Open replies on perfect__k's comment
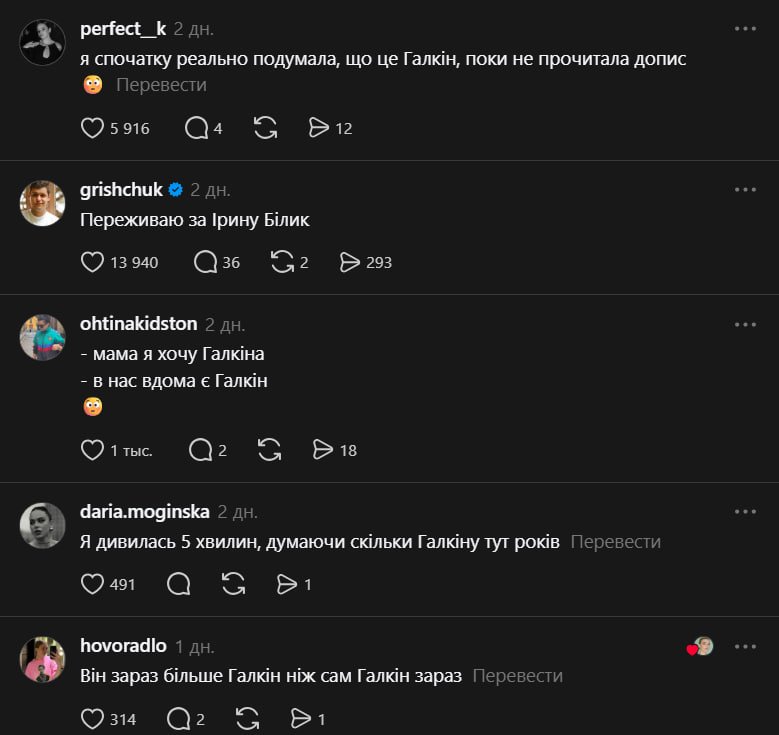Screen dimensions: 779x735 tap(197, 128)
